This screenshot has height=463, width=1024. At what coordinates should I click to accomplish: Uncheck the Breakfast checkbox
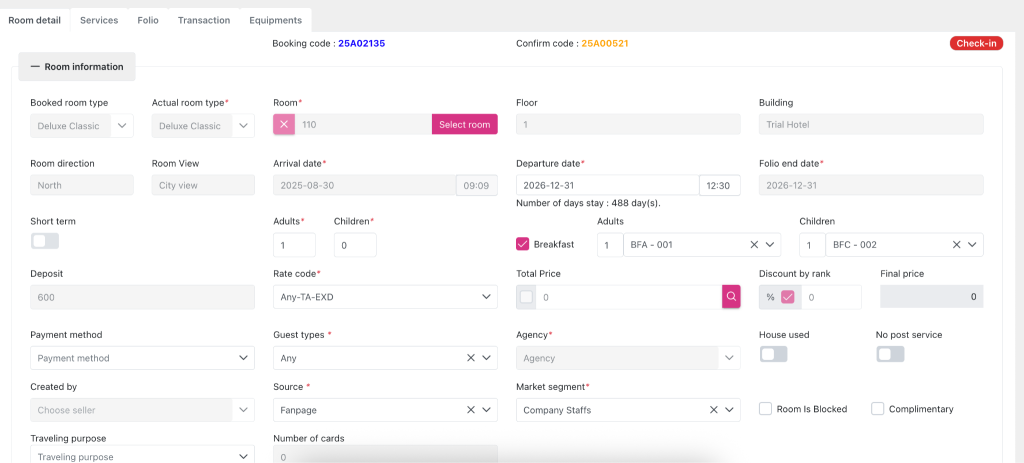522,244
